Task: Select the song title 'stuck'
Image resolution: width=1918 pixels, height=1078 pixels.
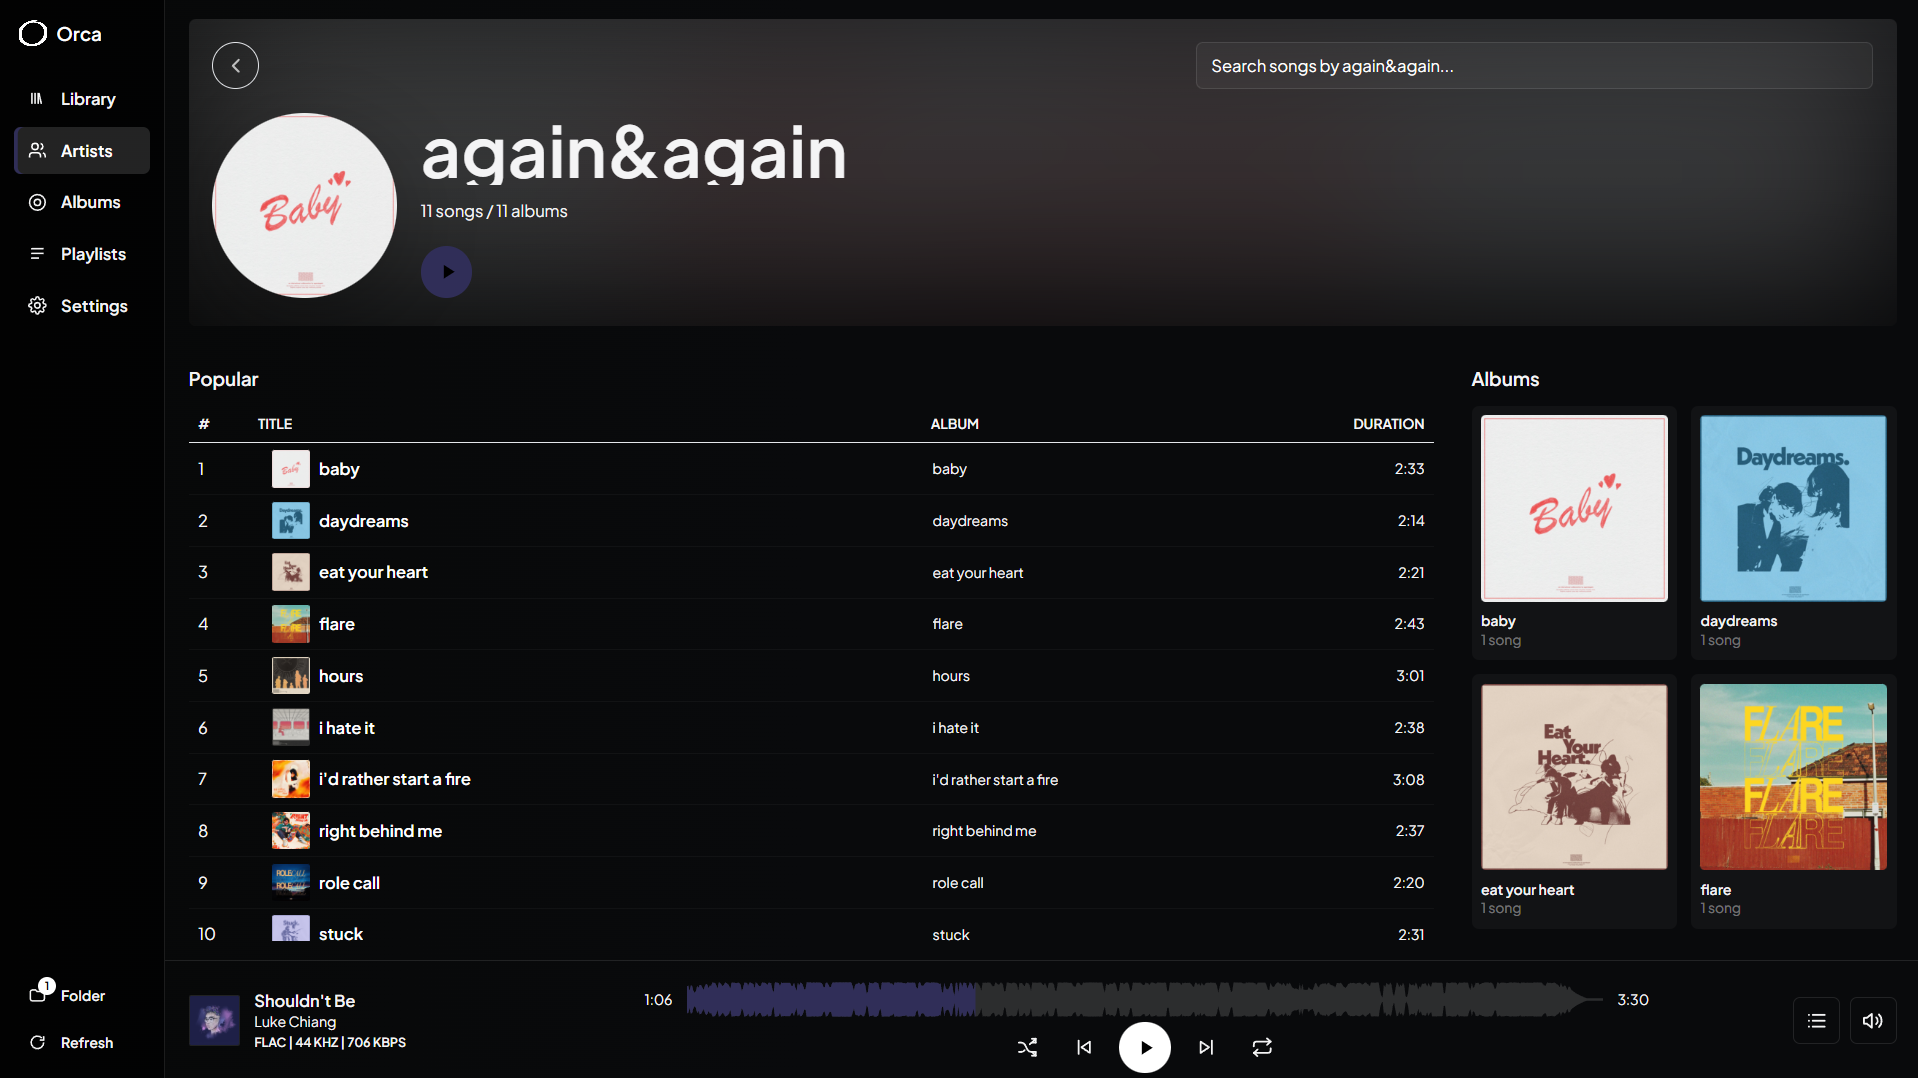Action: 341,934
